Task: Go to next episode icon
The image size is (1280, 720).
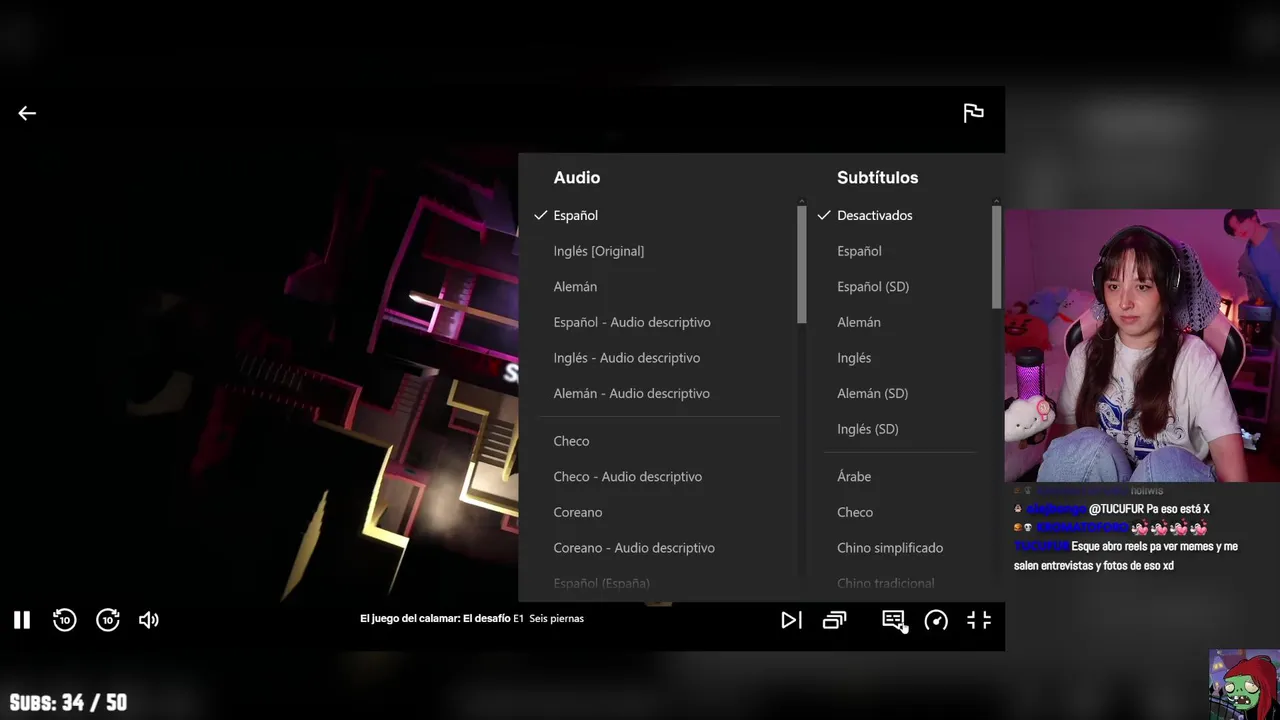Action: (791, 620)
